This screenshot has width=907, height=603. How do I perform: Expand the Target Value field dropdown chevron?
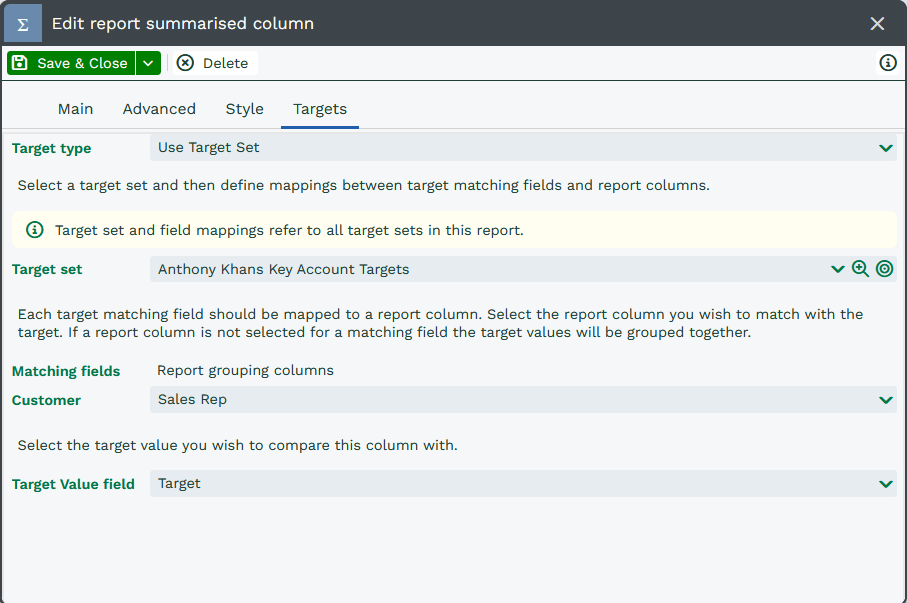(x=885, y=484)
